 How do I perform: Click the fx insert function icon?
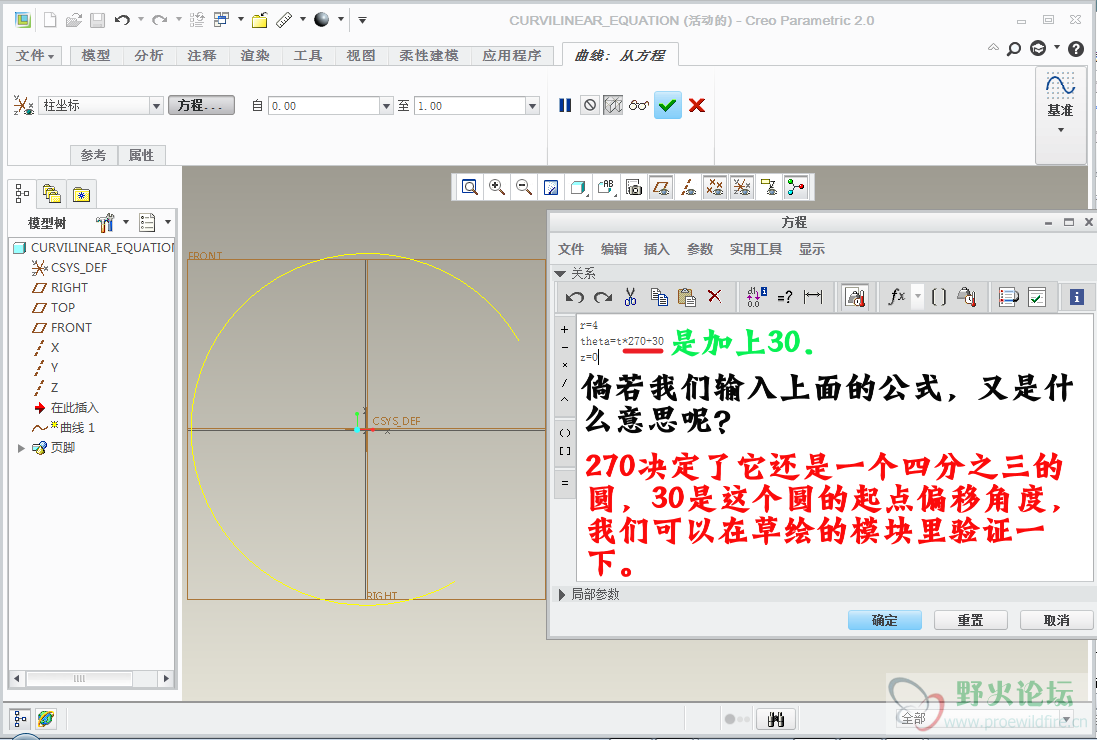pyautogui.click(x=897, y=297)
